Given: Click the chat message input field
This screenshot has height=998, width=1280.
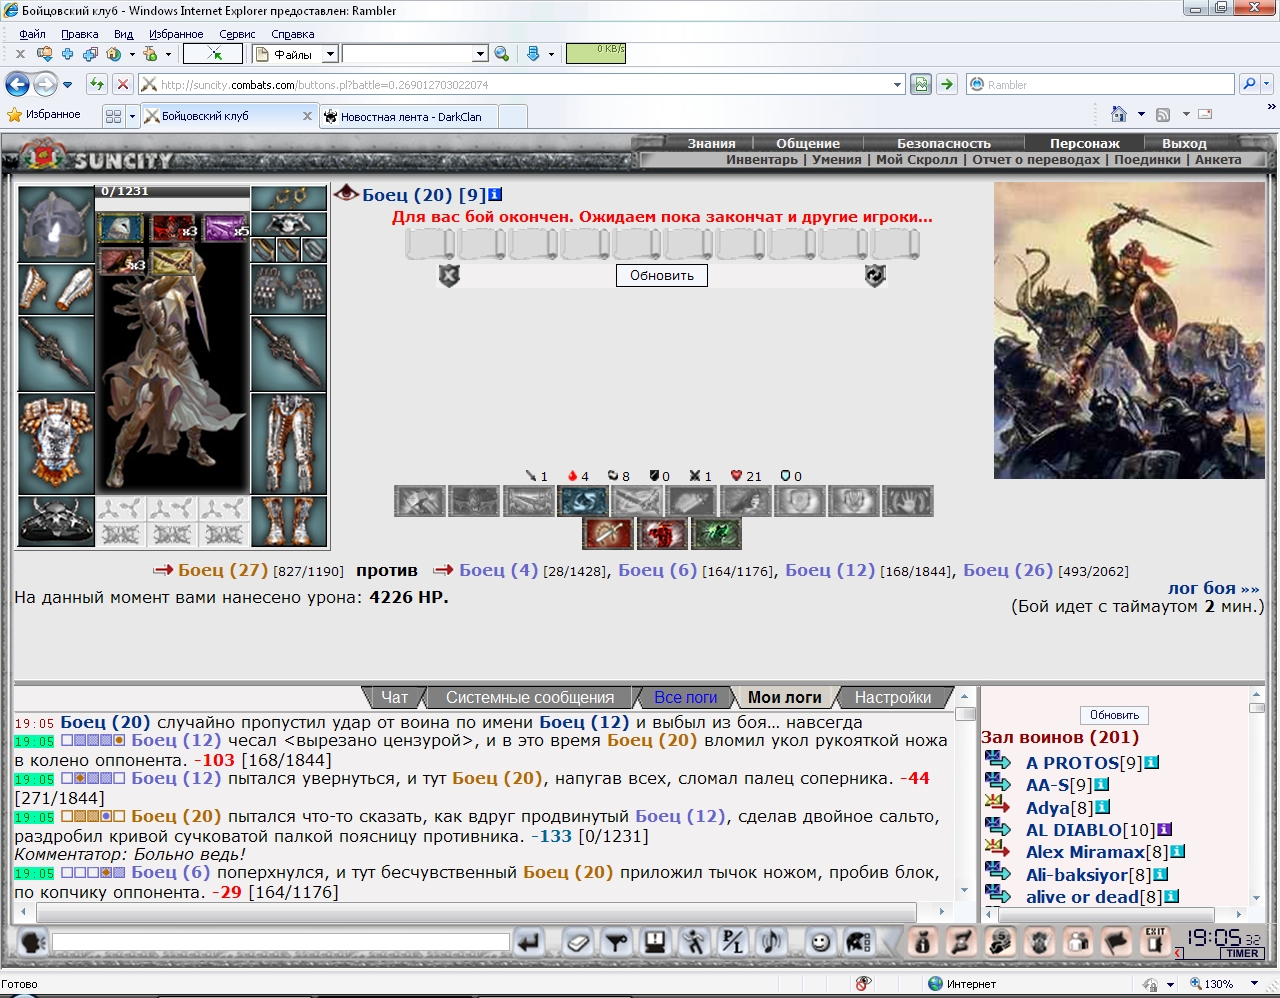Looking at the screenshot, I should 281,942.
